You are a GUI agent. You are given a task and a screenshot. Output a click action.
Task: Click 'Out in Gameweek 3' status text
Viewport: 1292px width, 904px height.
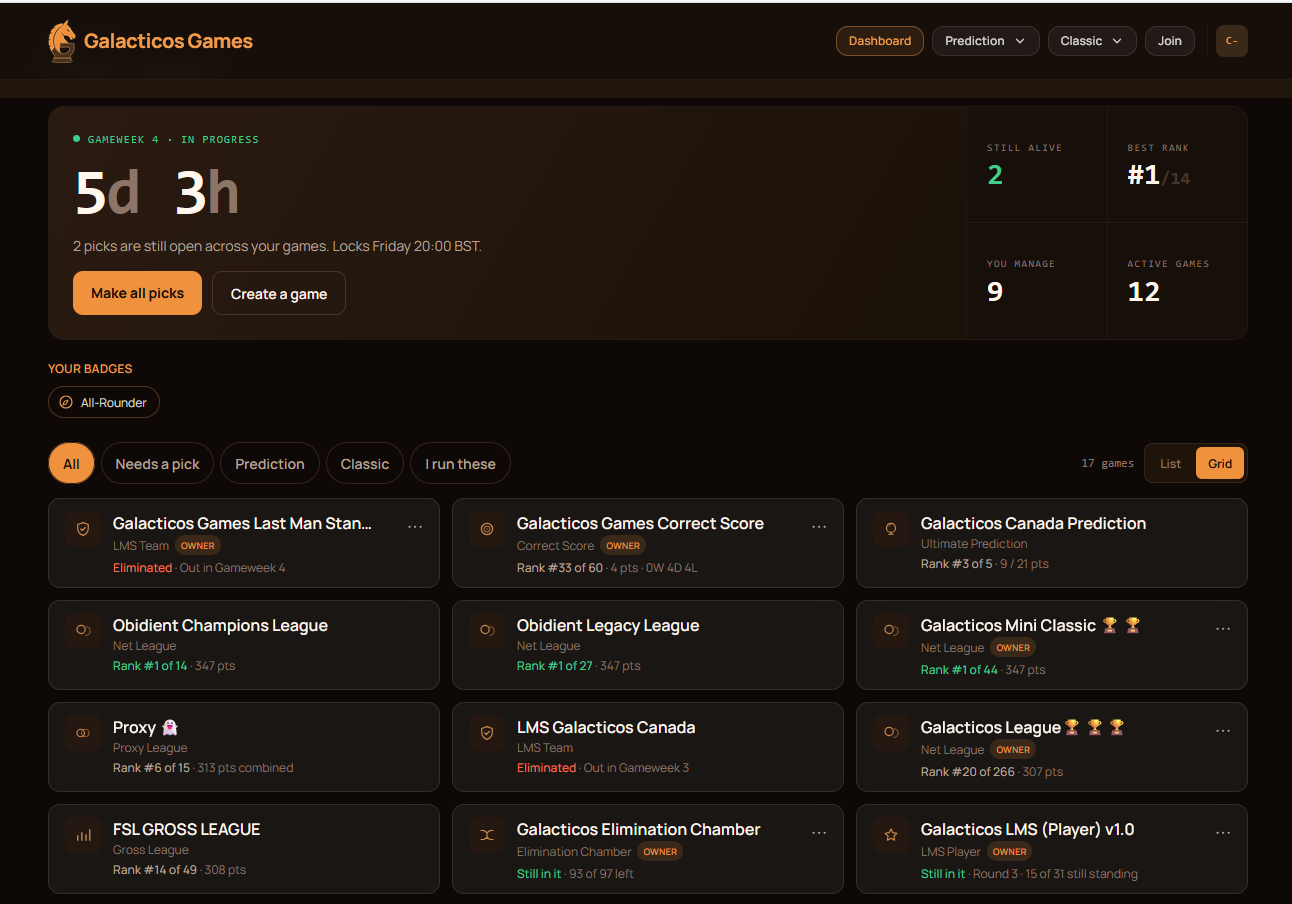click(x=636, y=768)
